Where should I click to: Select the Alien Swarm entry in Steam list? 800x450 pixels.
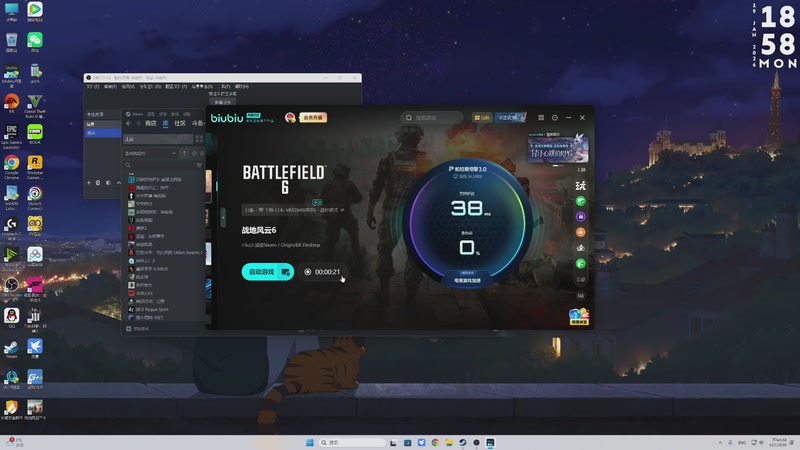coord(167,253)
